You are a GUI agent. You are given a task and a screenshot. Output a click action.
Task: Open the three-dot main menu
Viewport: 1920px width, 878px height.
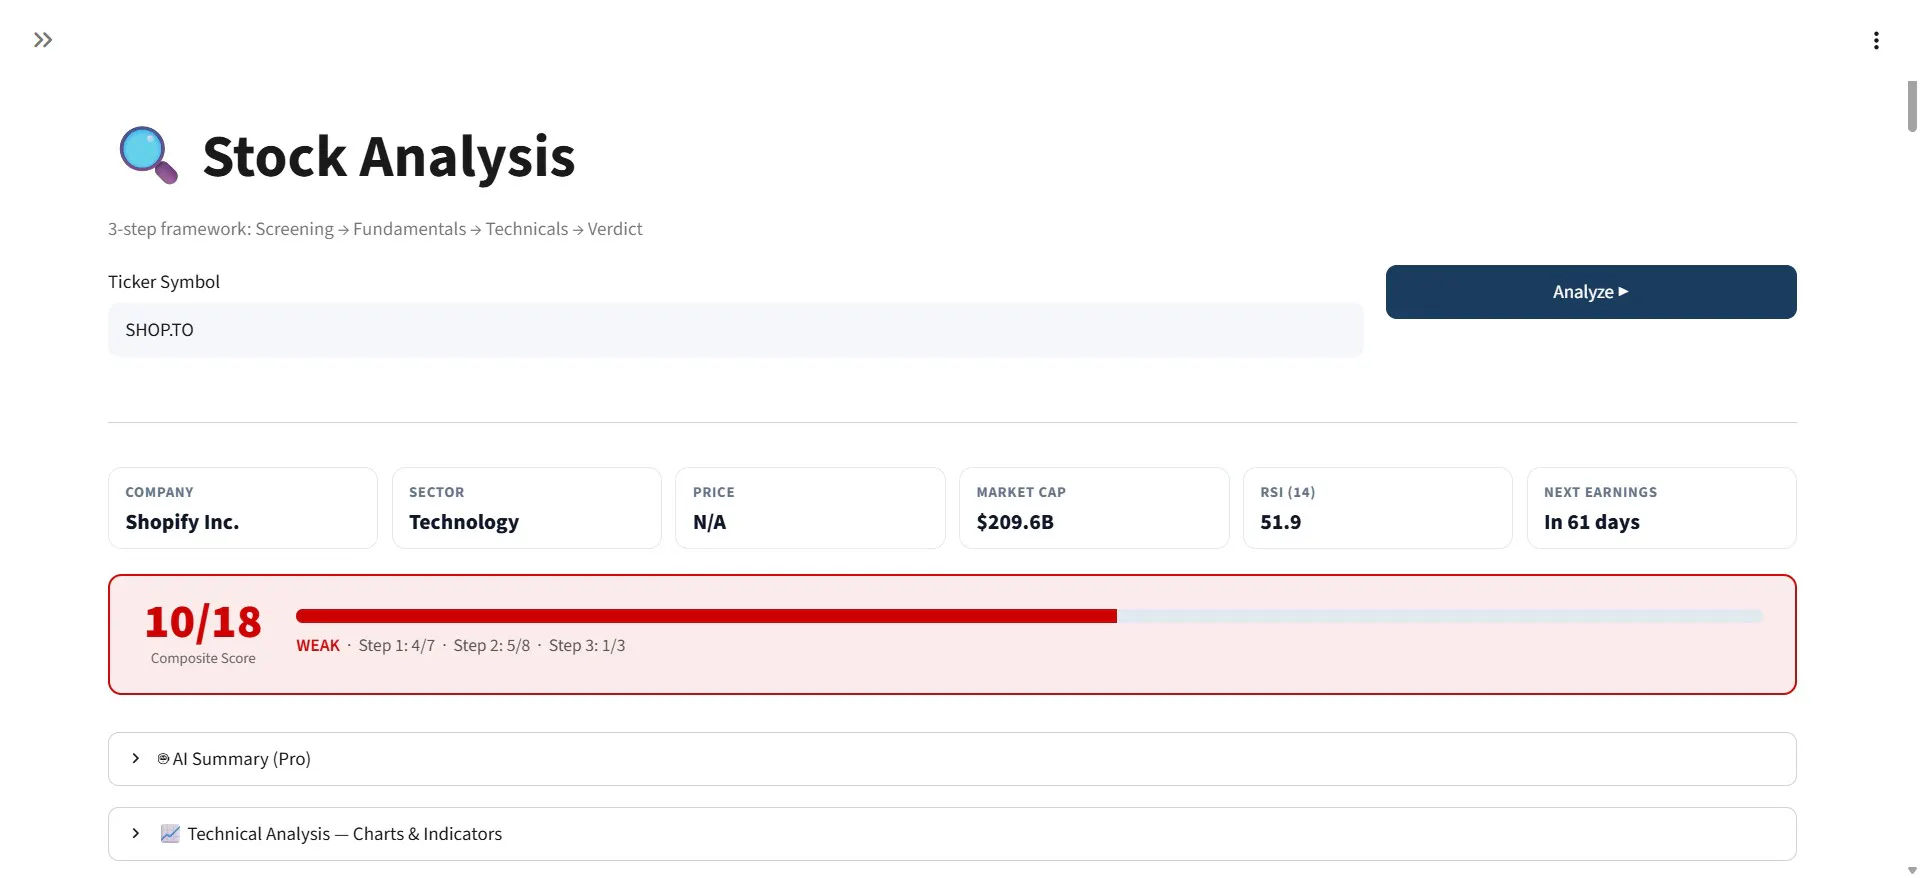pyautogui.click(x=1876, y=40)
